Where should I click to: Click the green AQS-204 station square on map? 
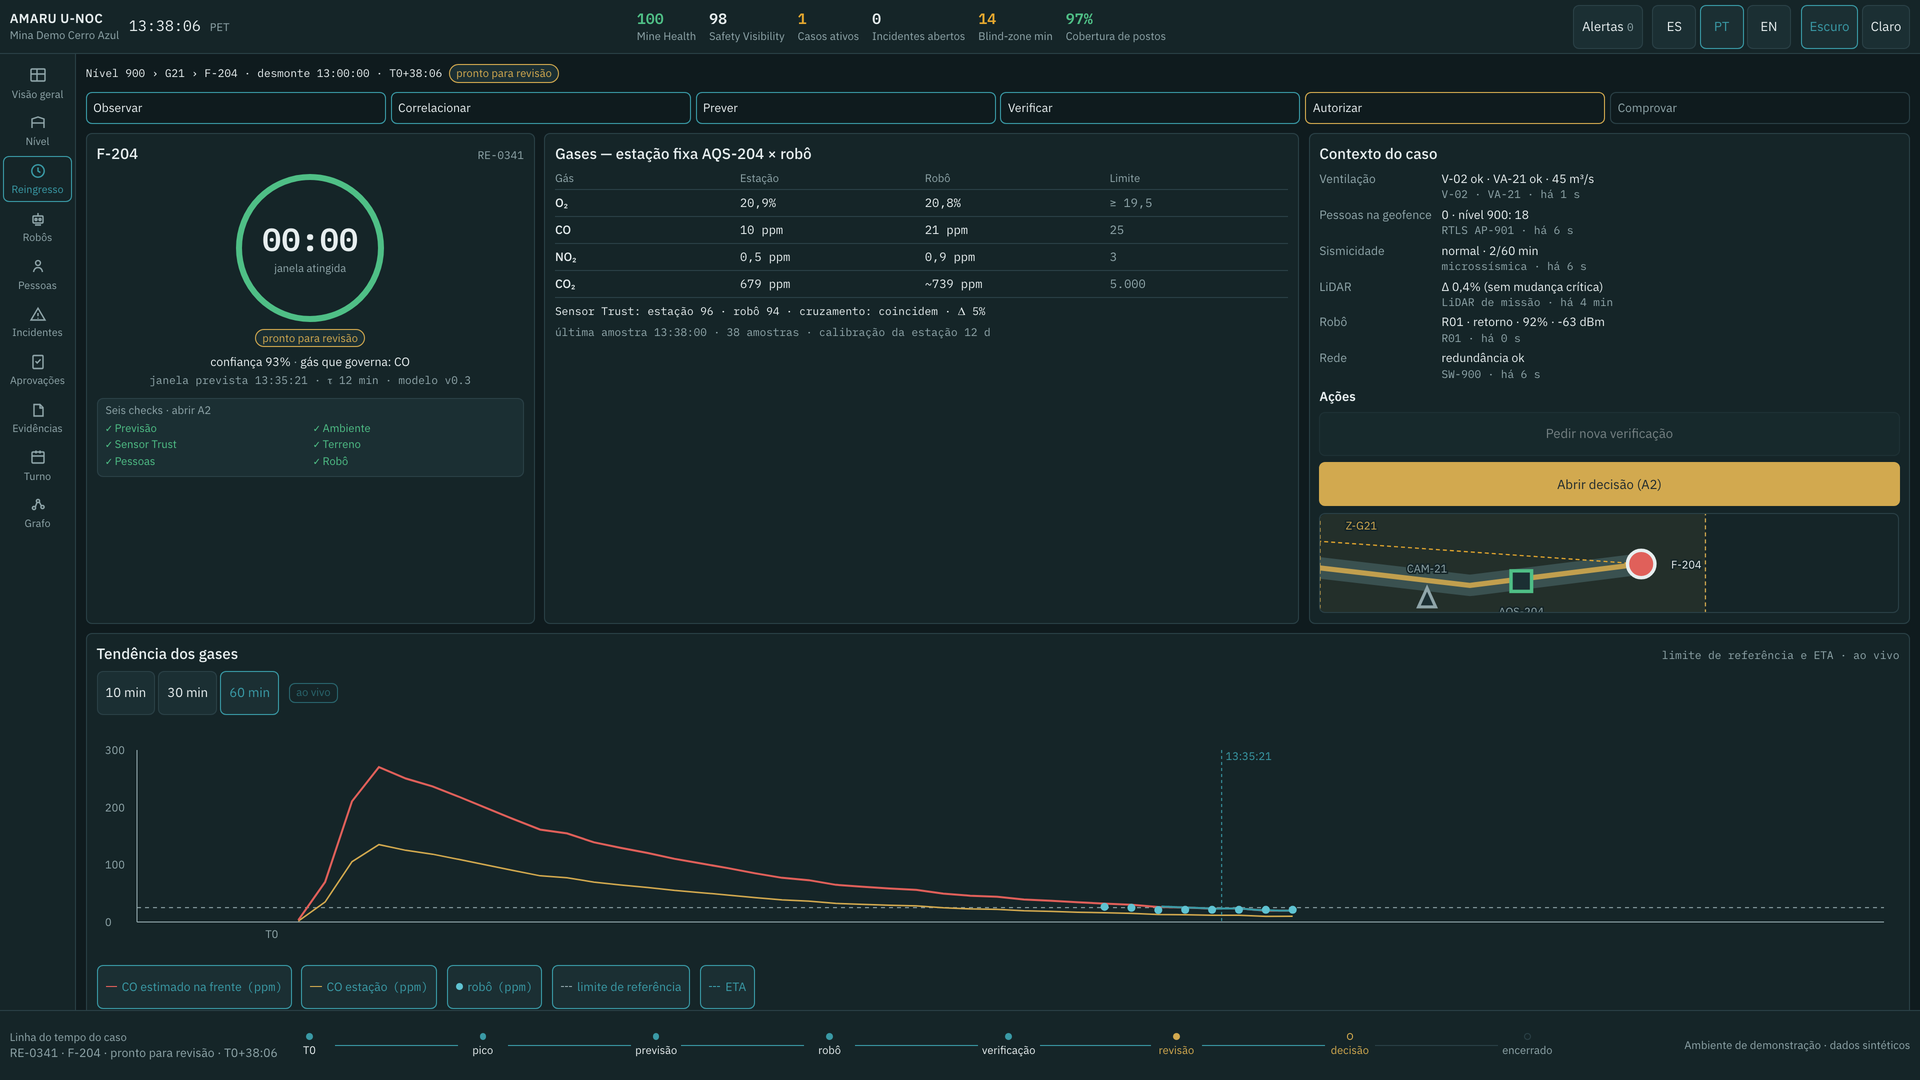click(1521, 581)
